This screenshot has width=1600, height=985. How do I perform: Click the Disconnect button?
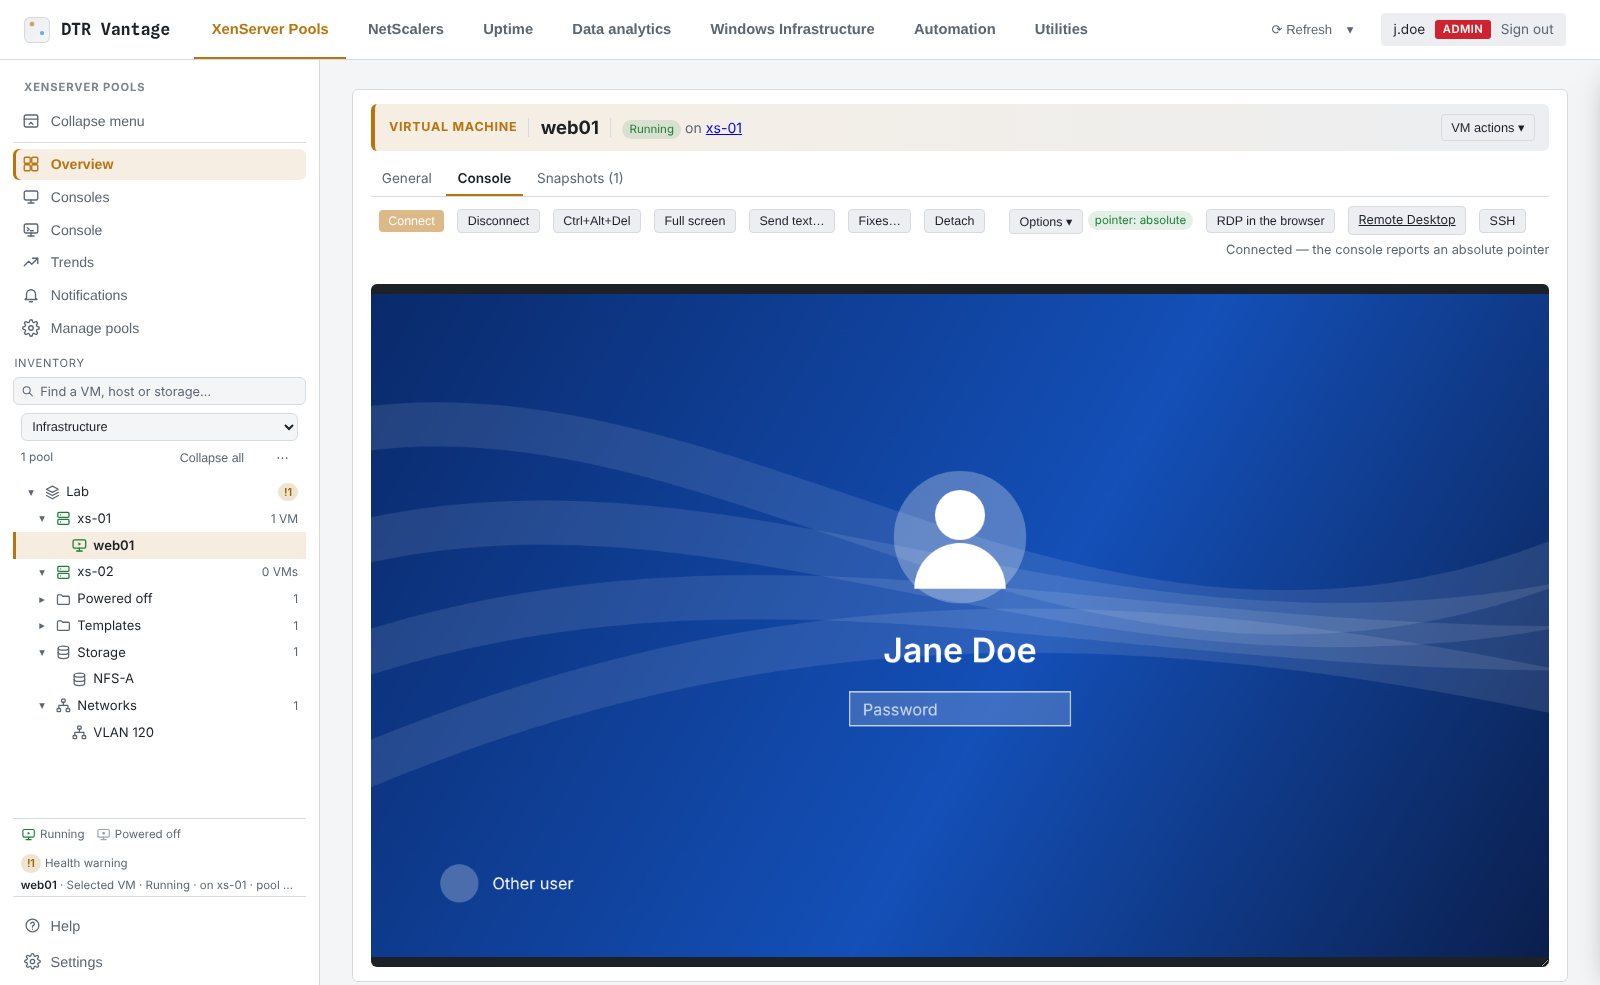498,221
